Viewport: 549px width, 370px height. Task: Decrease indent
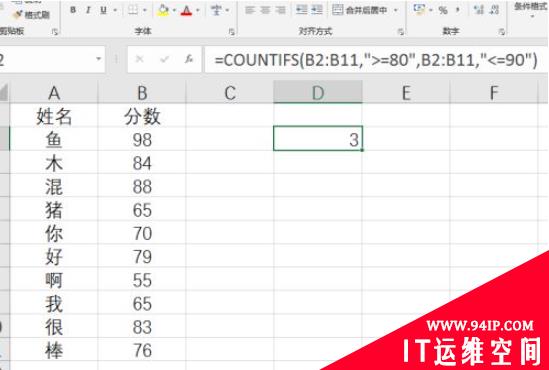pos(301,10)
